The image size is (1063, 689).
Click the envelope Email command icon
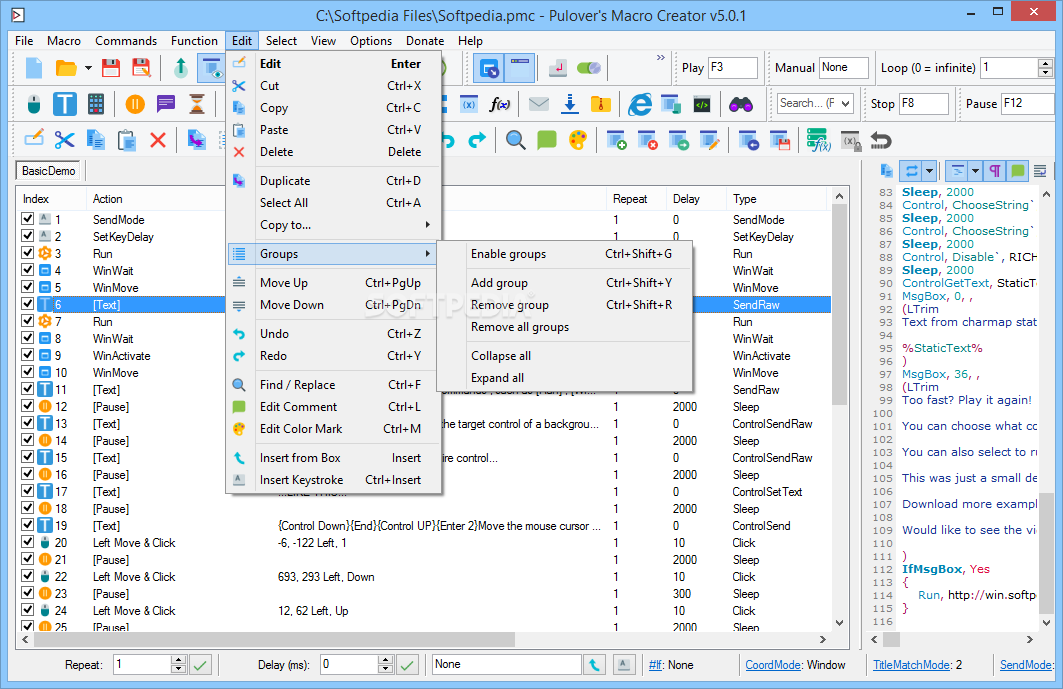pos(539,104)
